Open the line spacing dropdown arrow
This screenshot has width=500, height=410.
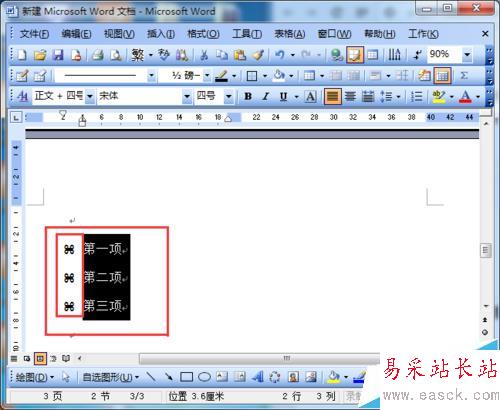point(398,97)
